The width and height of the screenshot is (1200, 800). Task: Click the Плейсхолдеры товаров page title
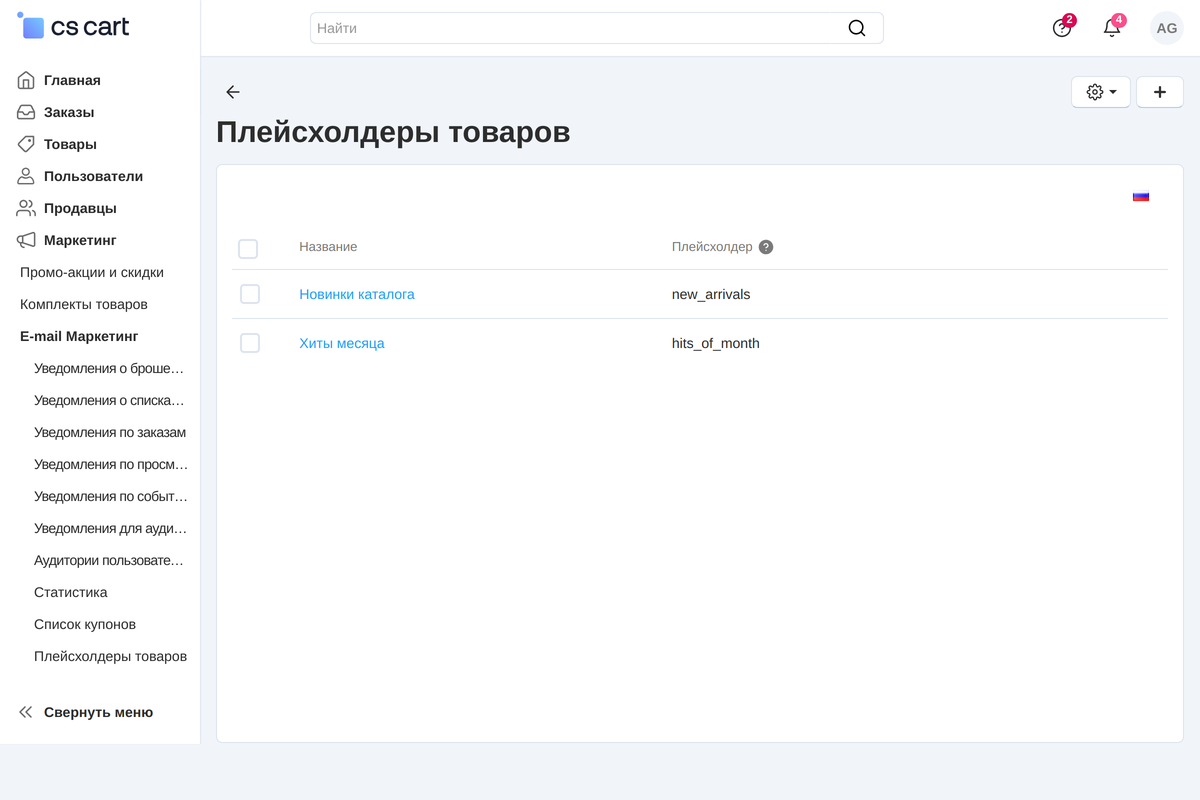[393, 132]
